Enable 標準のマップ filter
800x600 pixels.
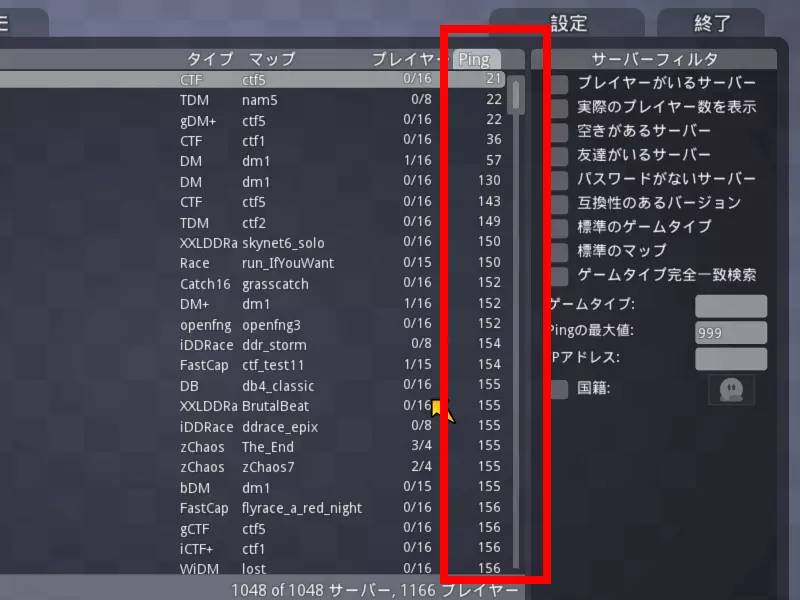pos(560,252)
